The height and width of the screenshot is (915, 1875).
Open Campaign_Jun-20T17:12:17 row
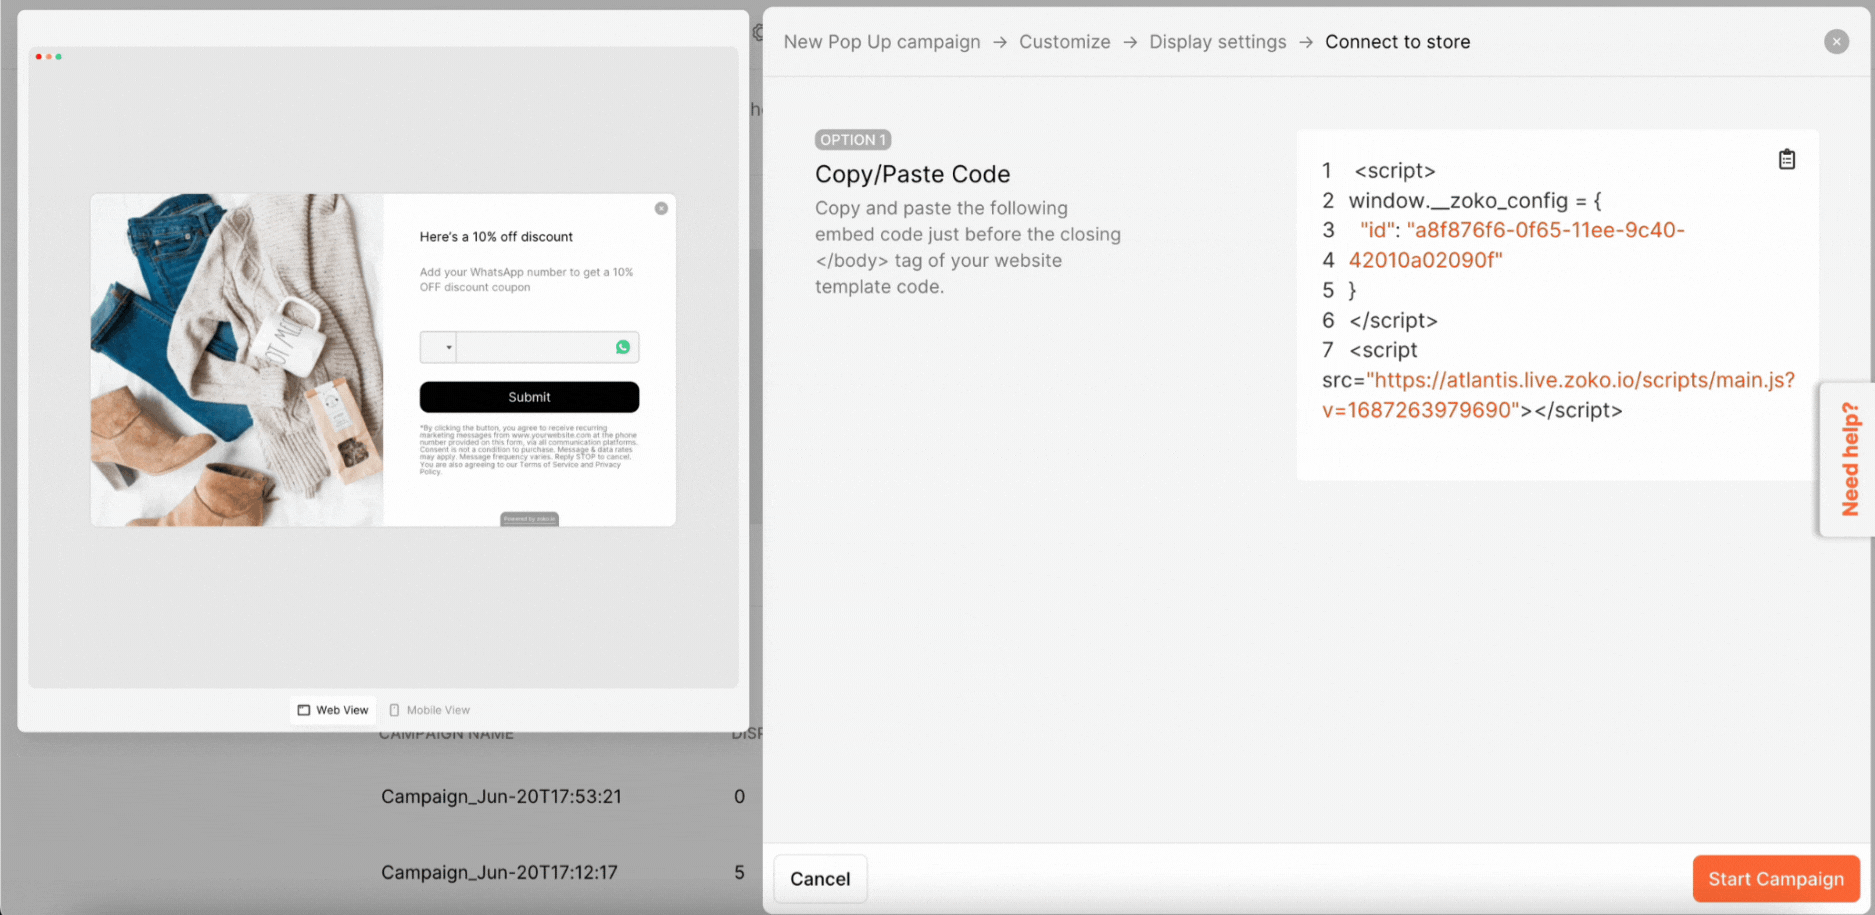(499, 873)
